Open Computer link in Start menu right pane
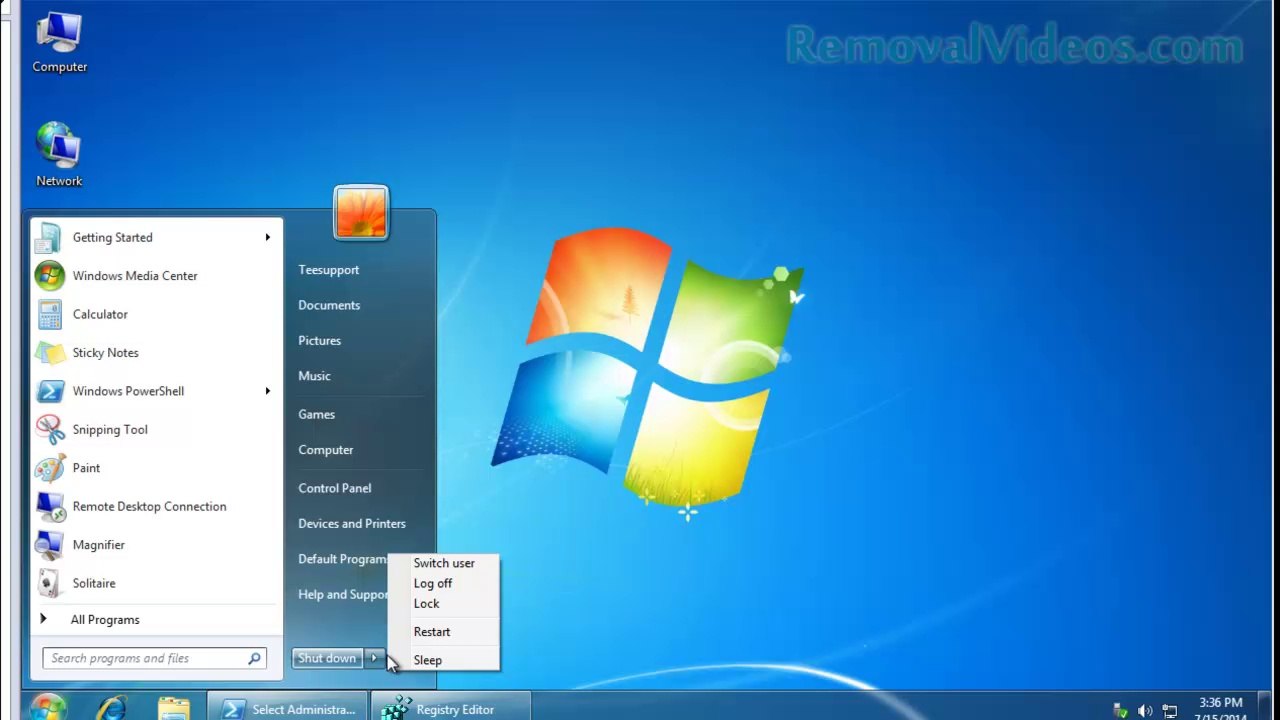 326,450
